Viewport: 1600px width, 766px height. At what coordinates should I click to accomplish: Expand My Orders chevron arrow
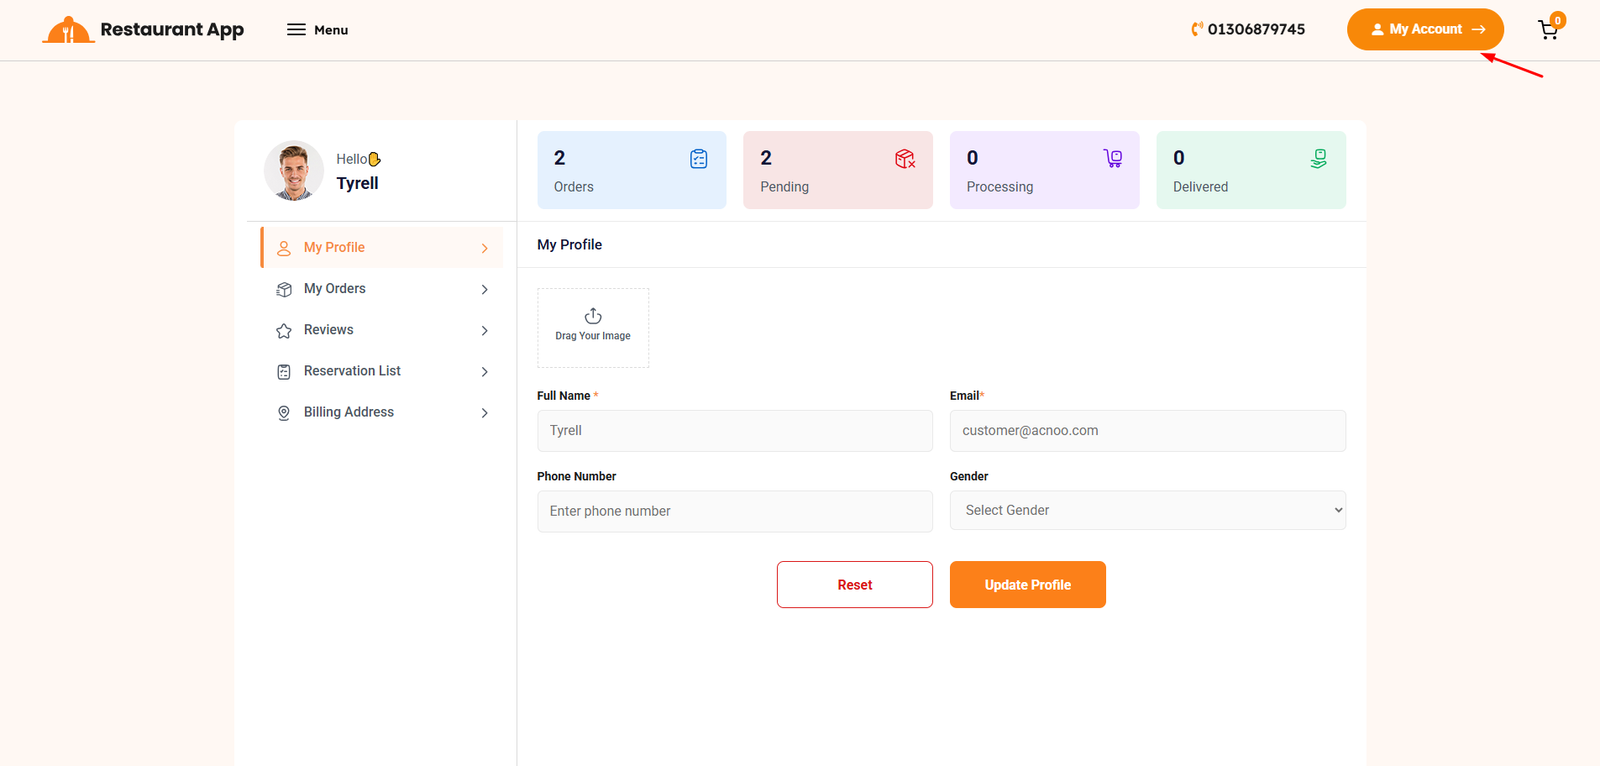pyautogui.click(x=484, y=289)
